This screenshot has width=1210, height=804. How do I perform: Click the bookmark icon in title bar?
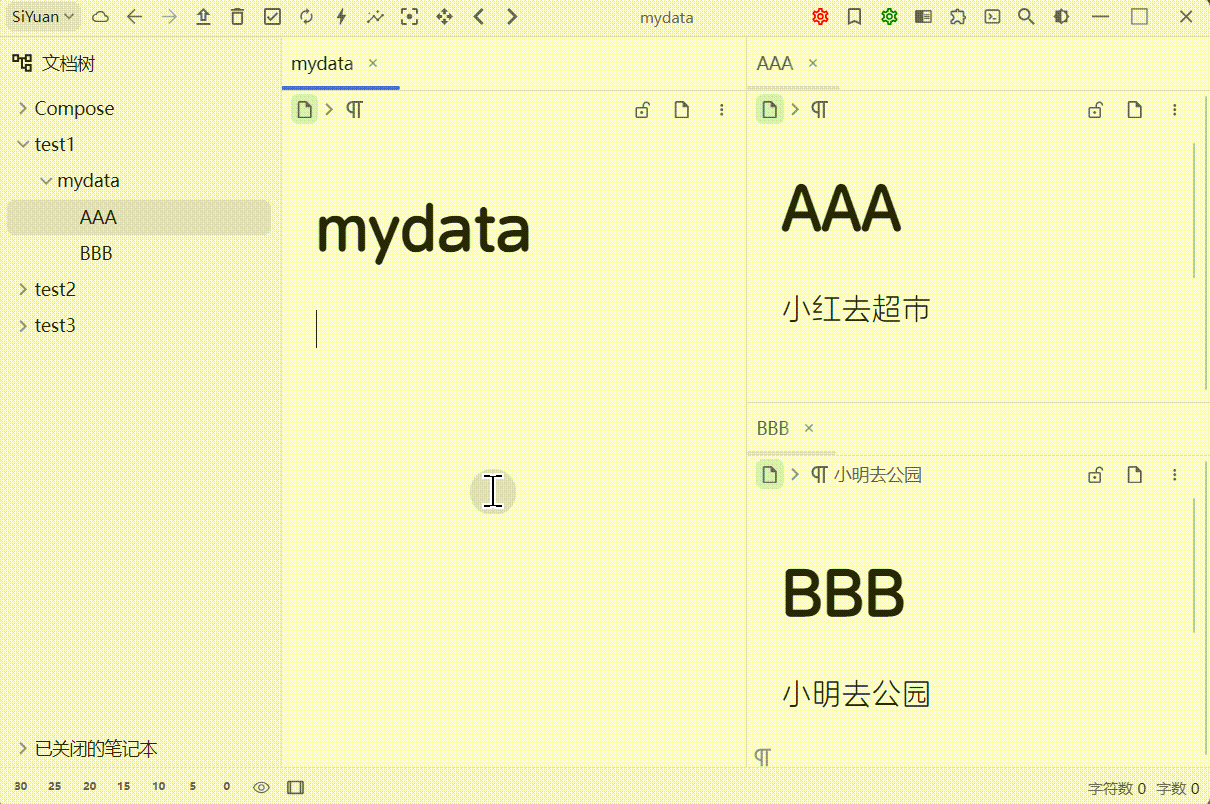click(854, 17)
